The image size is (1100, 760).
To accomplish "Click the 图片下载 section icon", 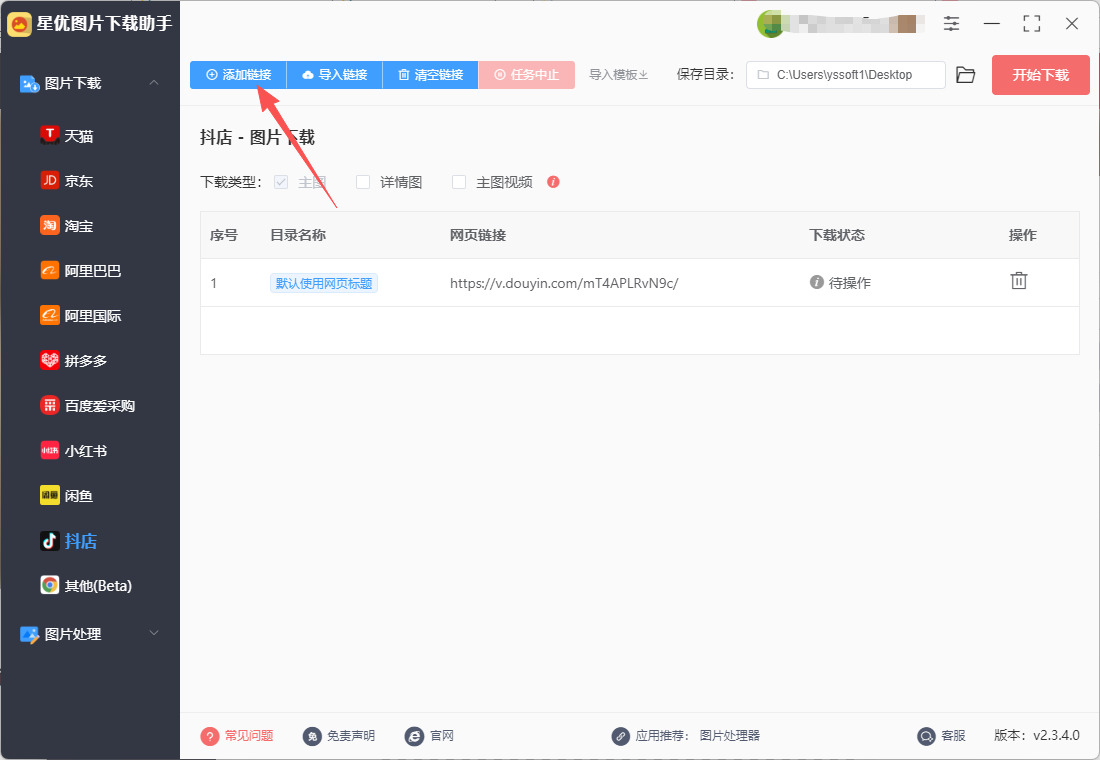I will pos(29,84).
